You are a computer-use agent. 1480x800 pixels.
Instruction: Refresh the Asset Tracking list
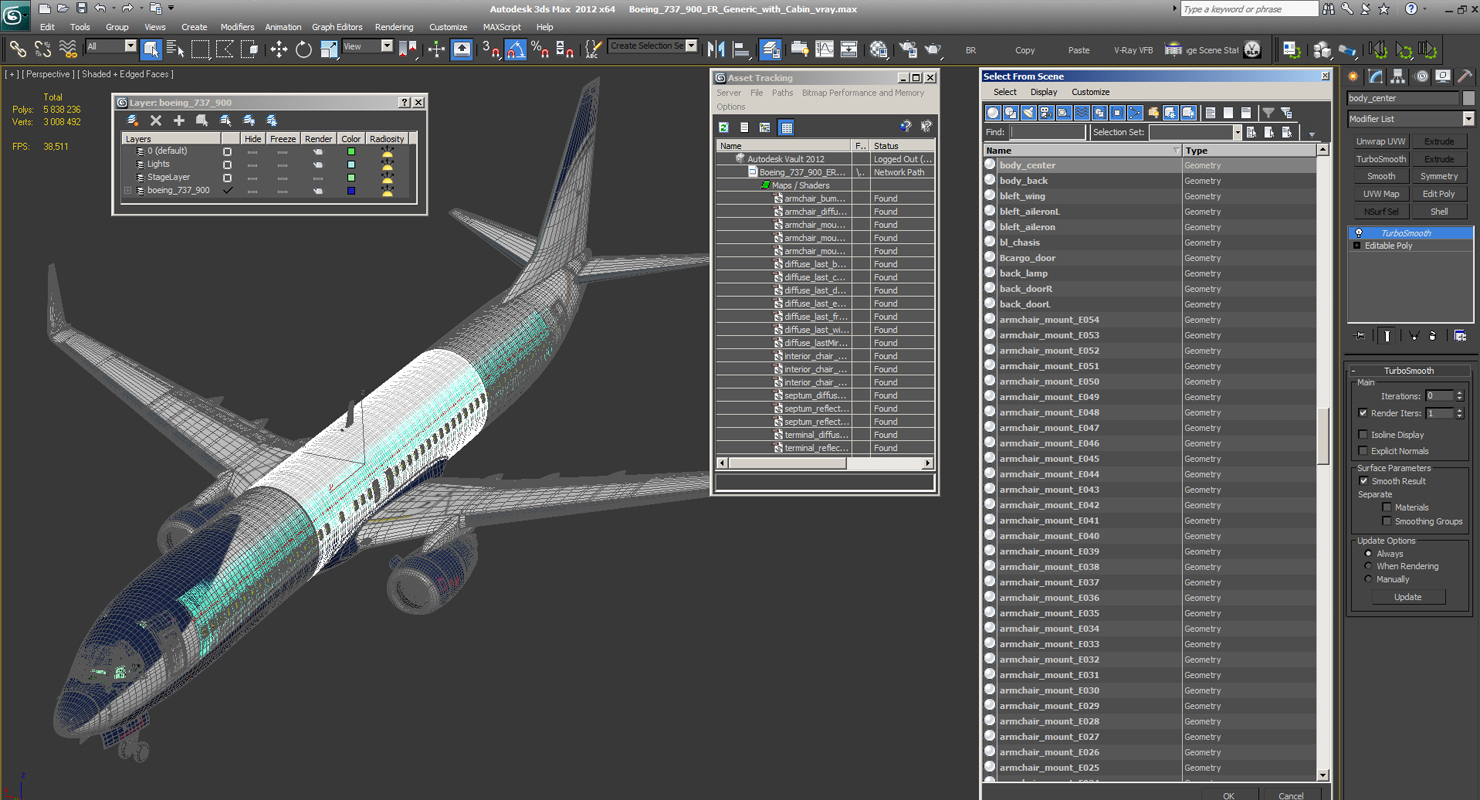[723, 127]
